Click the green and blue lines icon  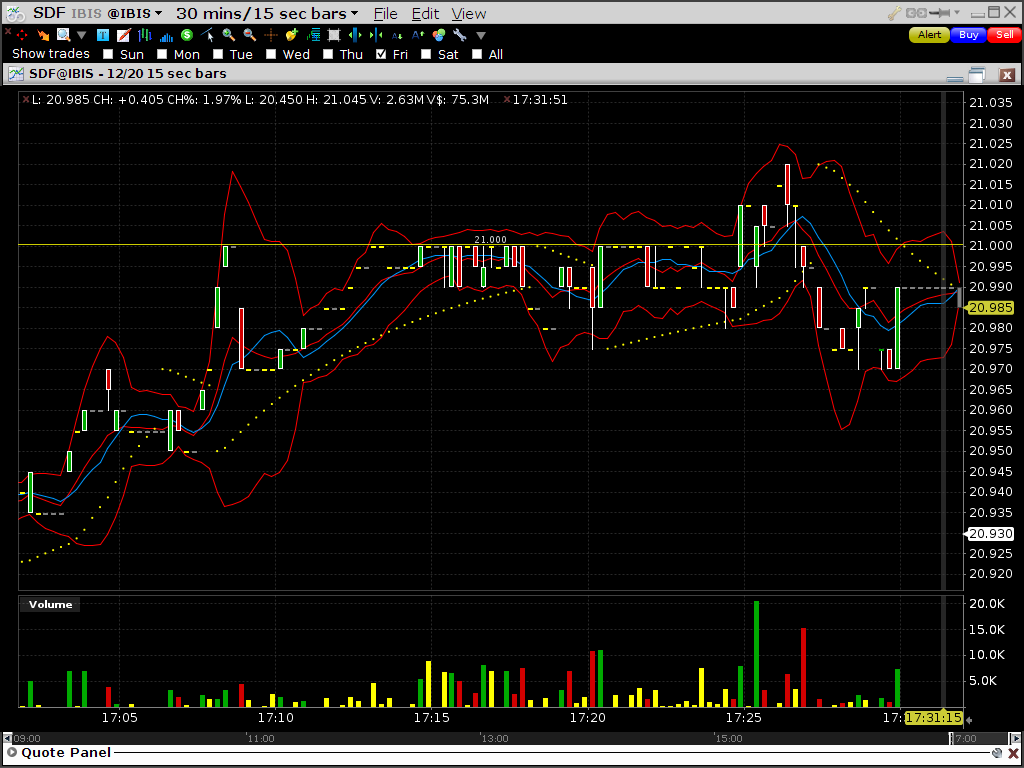click(x=313, y=35)
